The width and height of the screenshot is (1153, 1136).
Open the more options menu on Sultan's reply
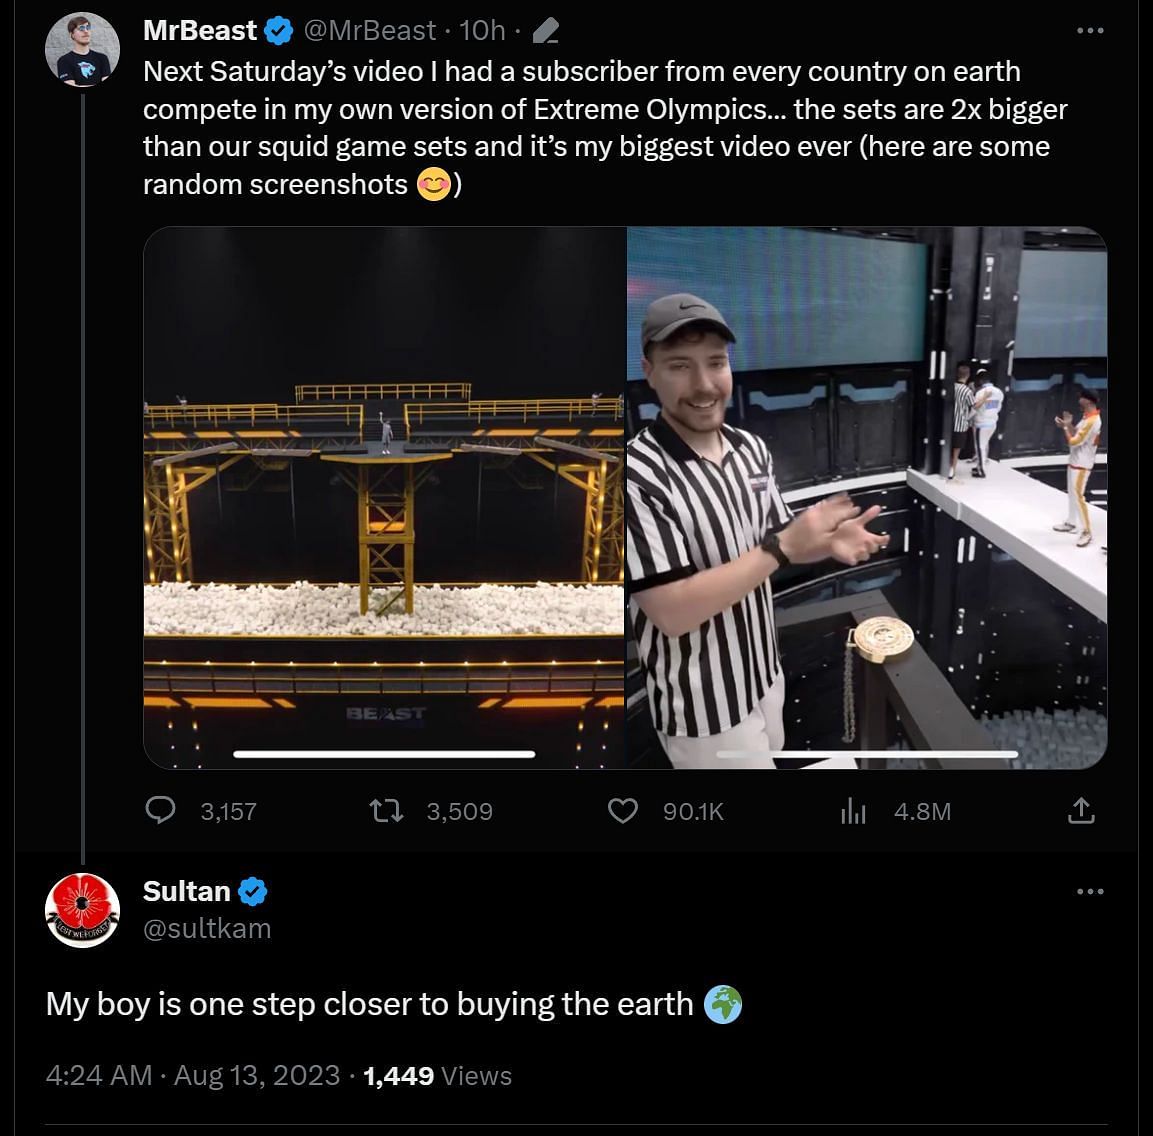(1090, 892)
